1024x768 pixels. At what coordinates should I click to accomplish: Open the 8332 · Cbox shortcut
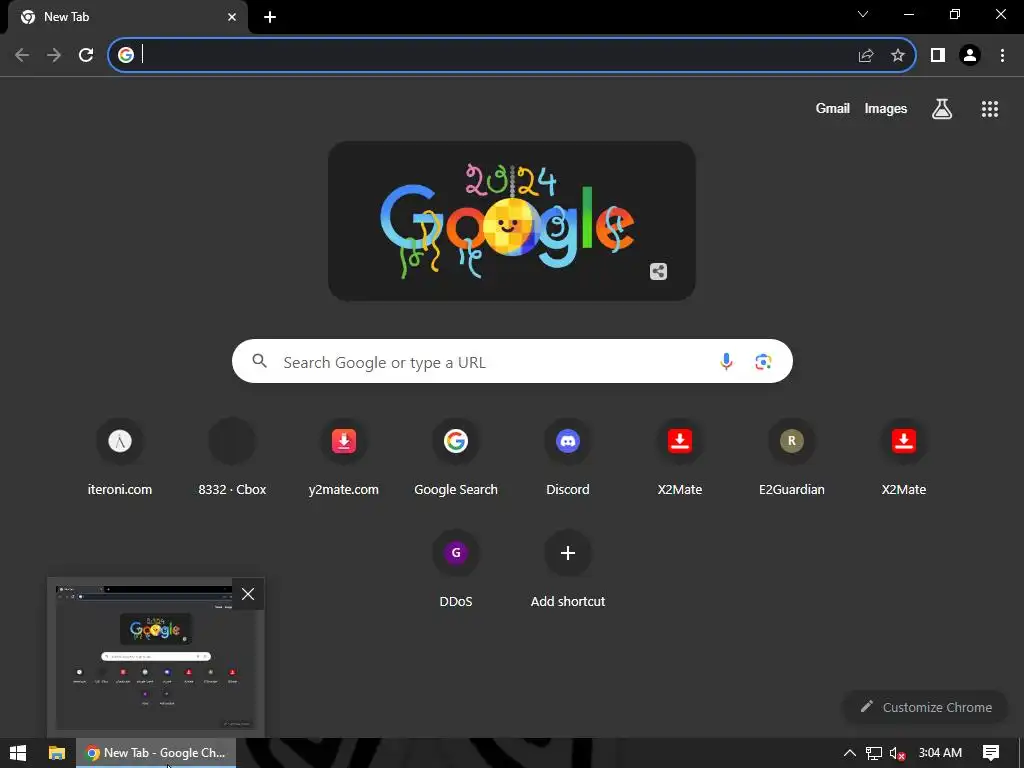pos(232,457)
